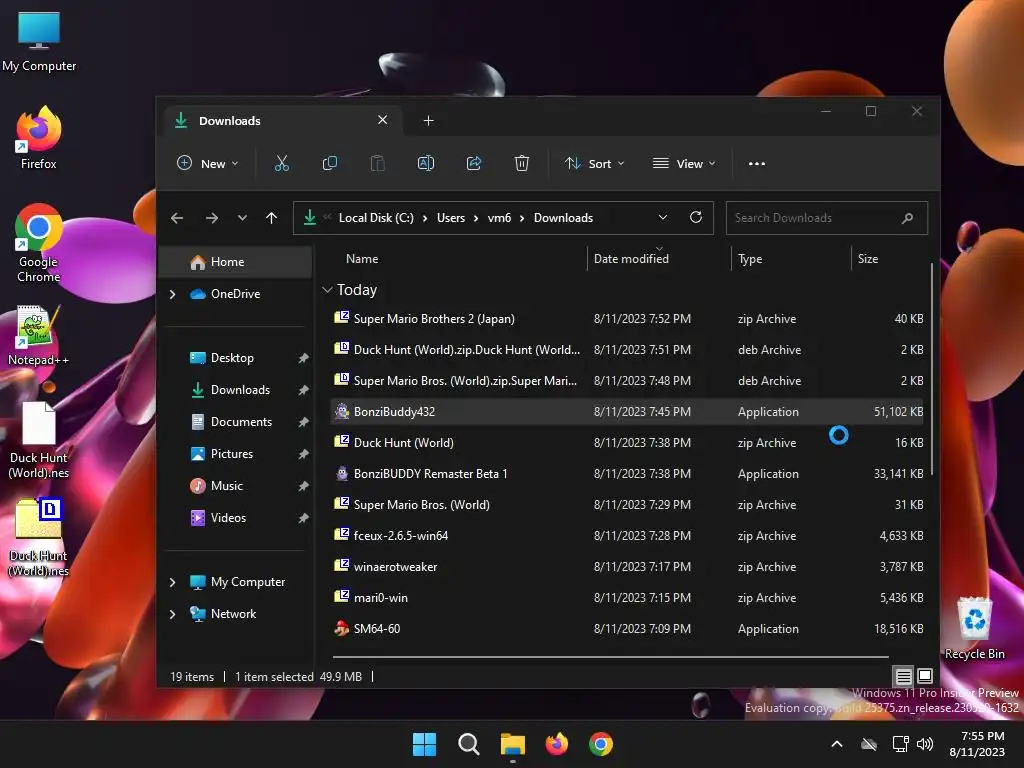Expand My Computer tree node
This screenshot has height=768, width=1024.
pos(172,582)
